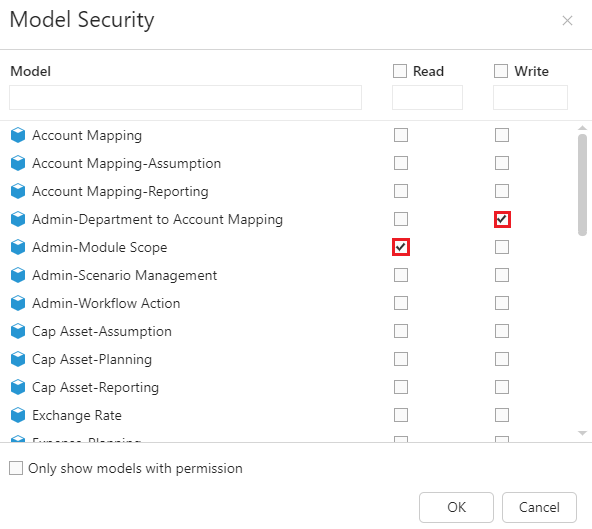
Task: Select the Account Mapping-Reporting model name
Action: (x=120, y=191)
